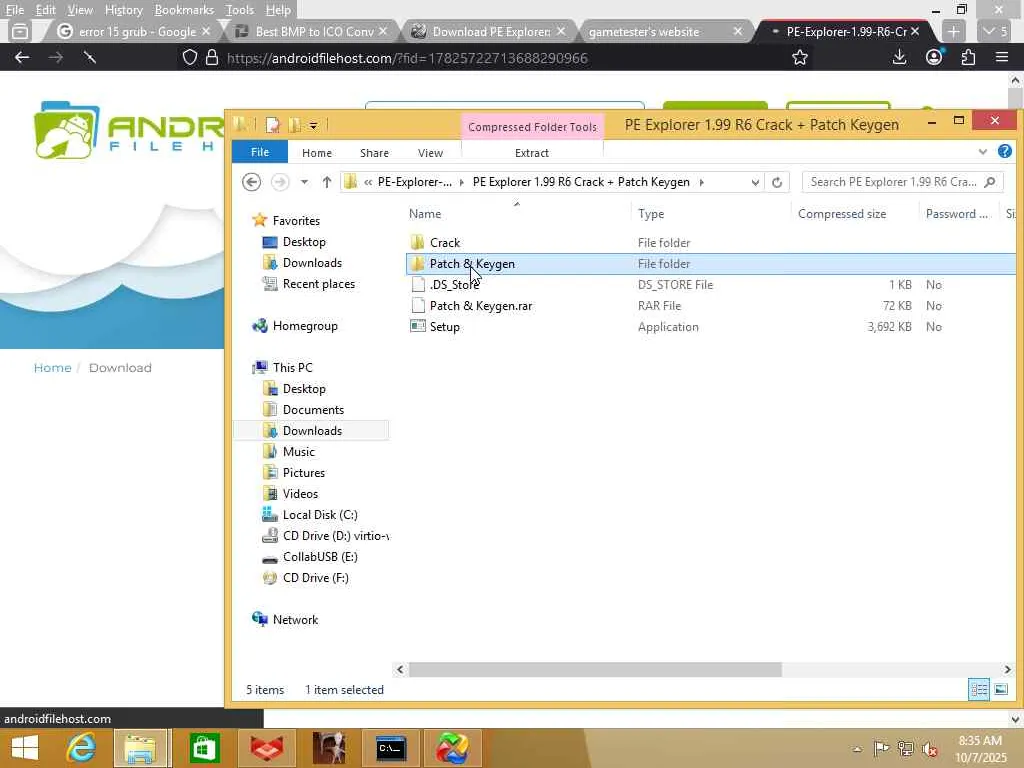Click the horizontal scrollbar right arrow
This screenshot has height=768, width=1024.
click(1007, 669)
